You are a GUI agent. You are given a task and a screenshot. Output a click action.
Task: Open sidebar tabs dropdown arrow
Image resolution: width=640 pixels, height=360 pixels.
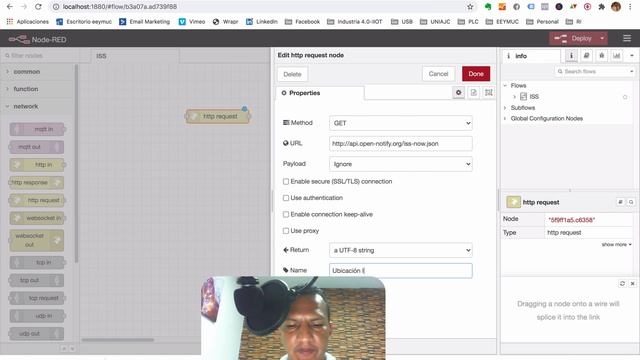pyautogui.click(x=632, y=56)
